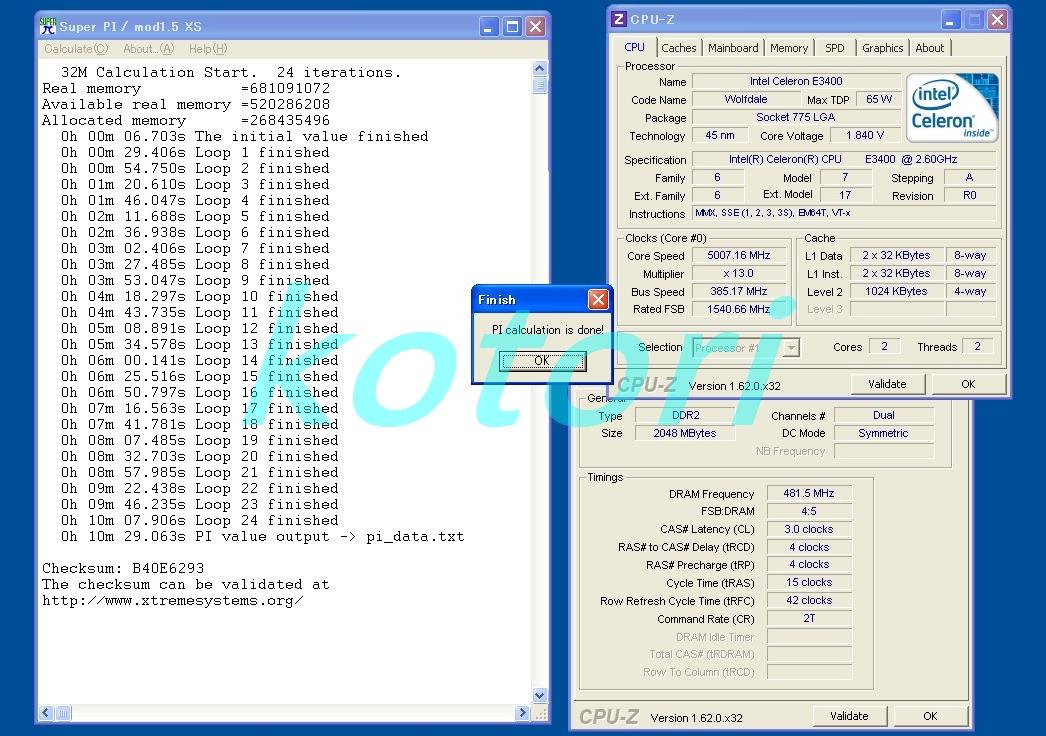Viewport: 1046px width, 736px height.
Task: Click the horizontal scrollbar thumb in Super PI
Action: coord(63,713)
